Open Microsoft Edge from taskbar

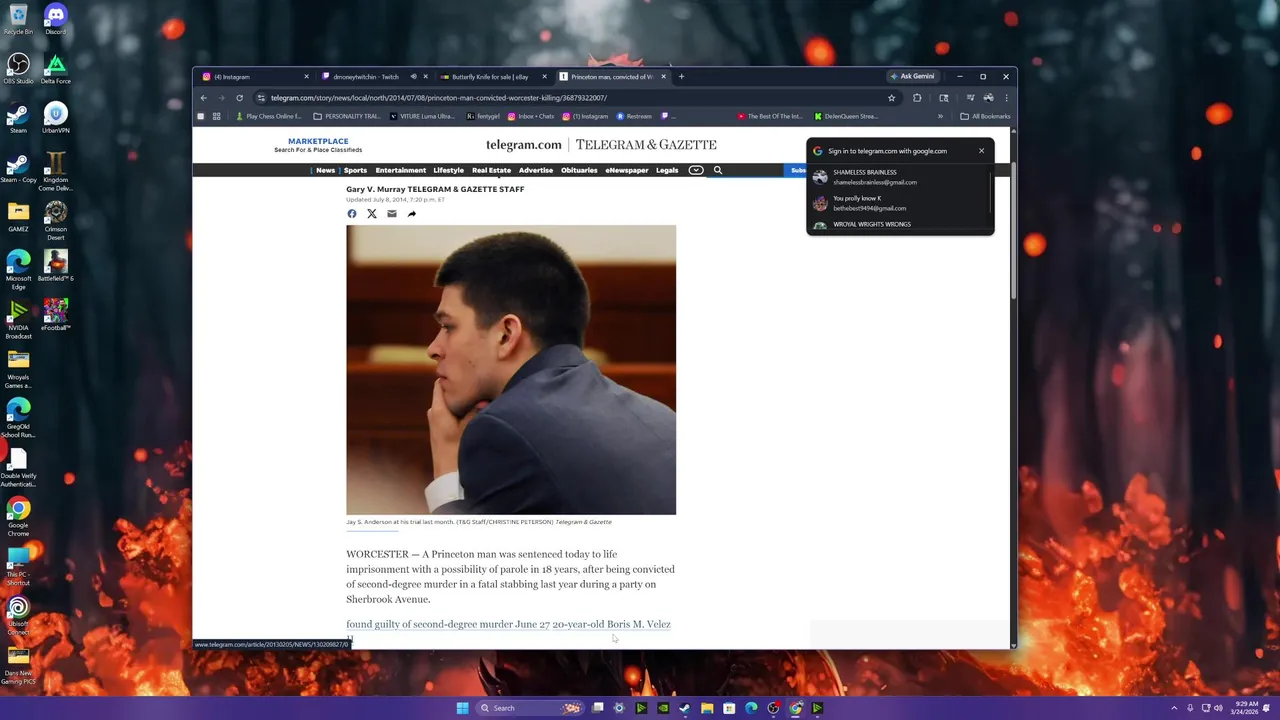click(751, 708)
